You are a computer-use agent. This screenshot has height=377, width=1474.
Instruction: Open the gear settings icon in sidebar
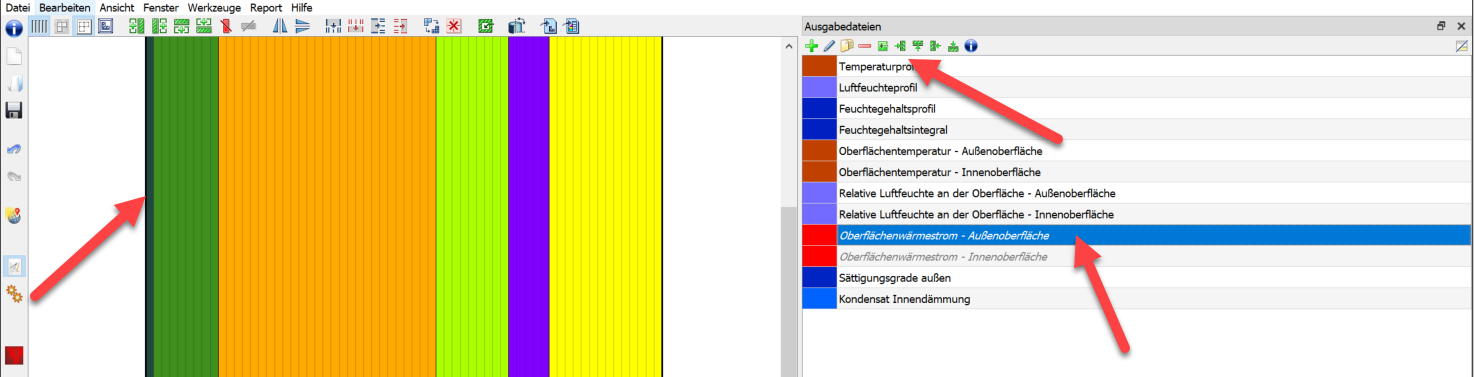14,293
